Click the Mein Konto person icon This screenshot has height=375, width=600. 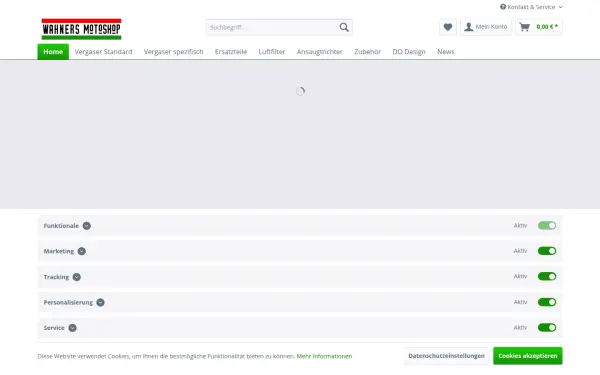coord(468,27)
